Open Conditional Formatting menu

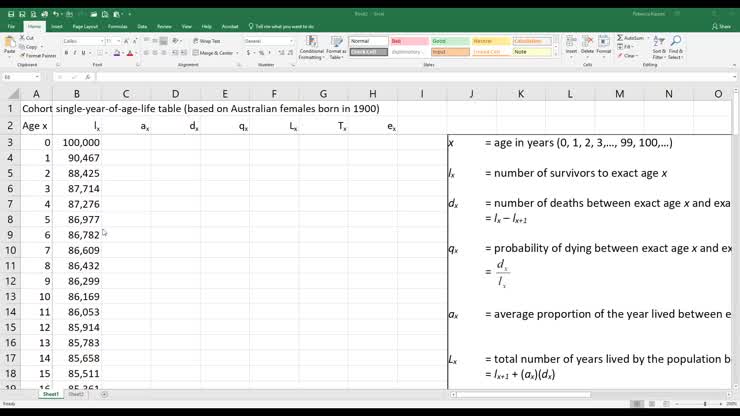pyautogui.click(x=311, y=48)
